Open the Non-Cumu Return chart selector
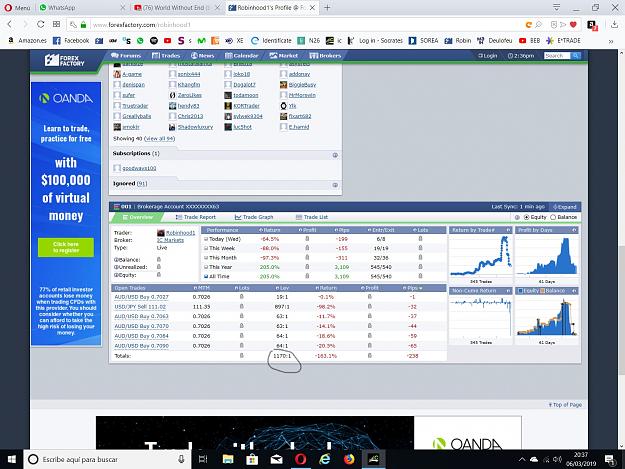625x469 pixels. pyautogui.click(x=508, y=291)
